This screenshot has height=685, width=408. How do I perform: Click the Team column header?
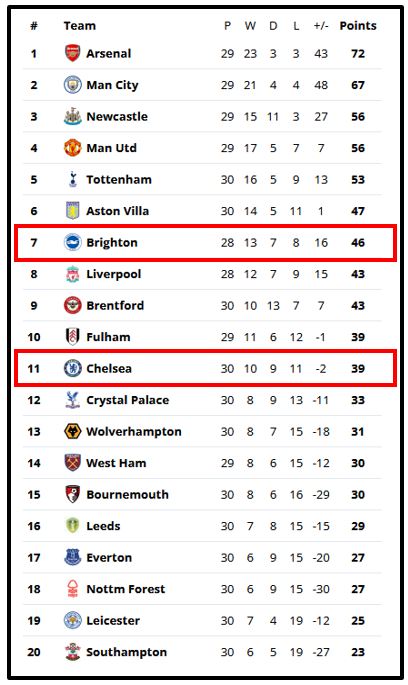80,26
